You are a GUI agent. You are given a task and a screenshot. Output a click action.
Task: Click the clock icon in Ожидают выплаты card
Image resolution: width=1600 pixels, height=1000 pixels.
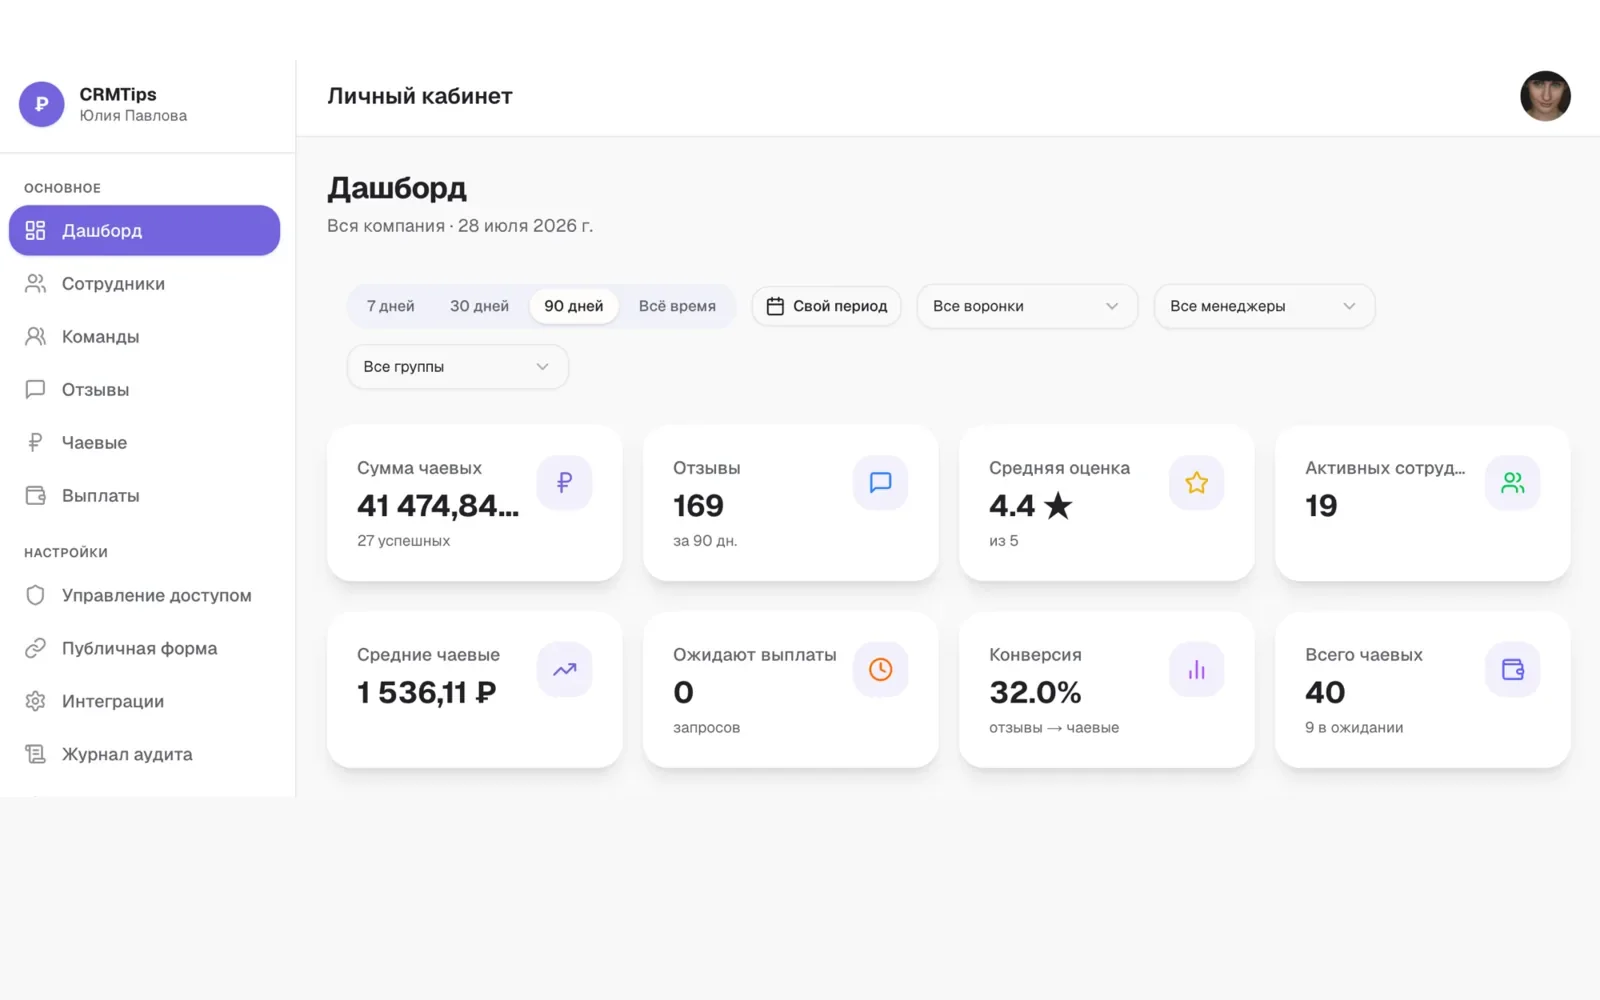(x=880, y=670)
